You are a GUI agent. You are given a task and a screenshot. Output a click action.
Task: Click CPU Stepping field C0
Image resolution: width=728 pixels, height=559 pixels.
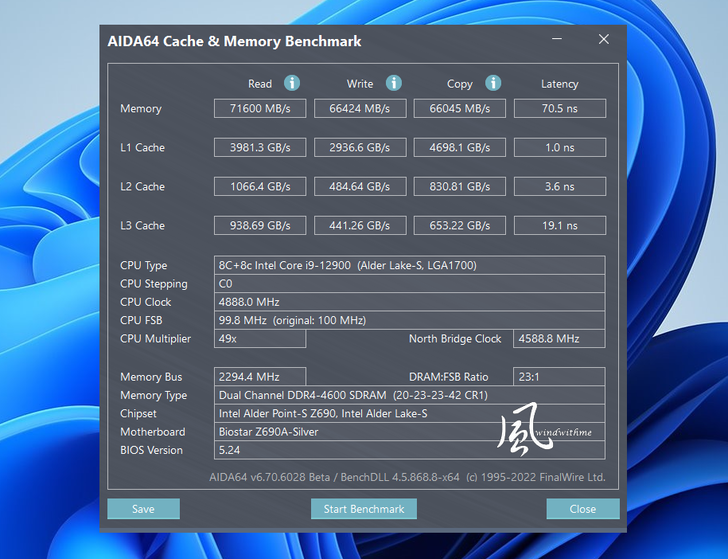tap(410, 283)
